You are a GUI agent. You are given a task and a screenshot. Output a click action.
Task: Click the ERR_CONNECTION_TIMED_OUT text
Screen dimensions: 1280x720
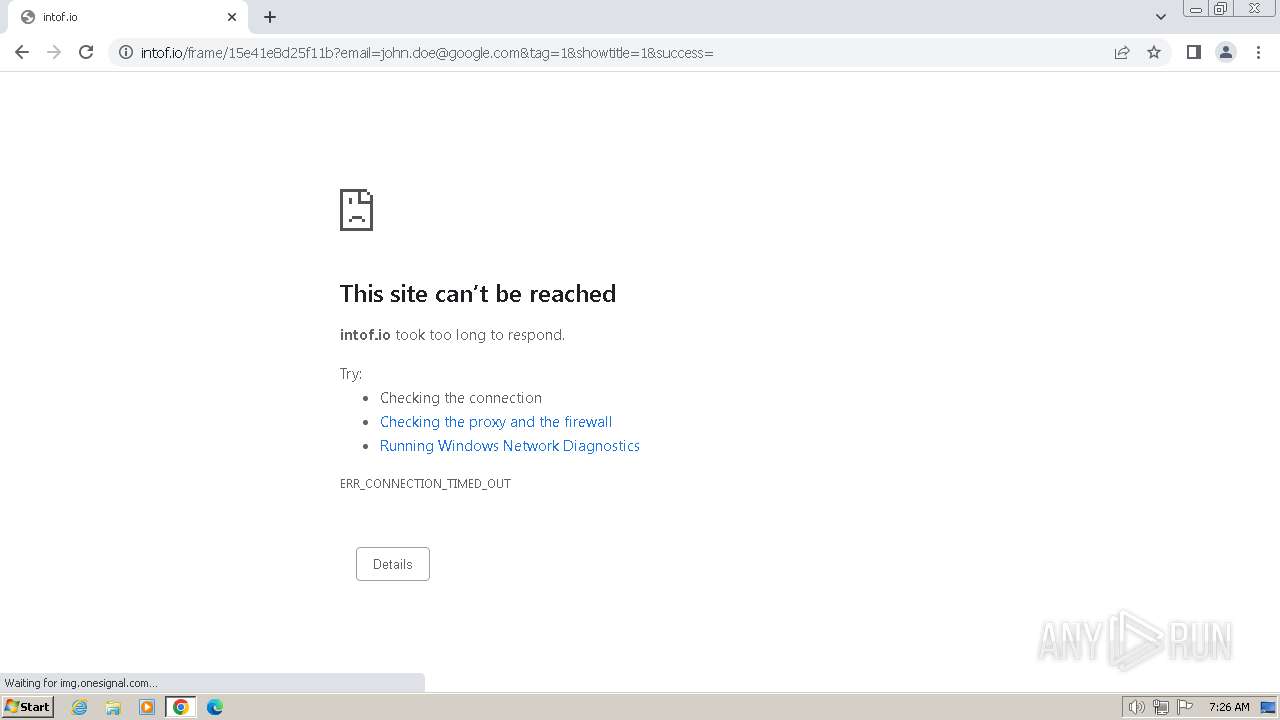pos(425,484)
